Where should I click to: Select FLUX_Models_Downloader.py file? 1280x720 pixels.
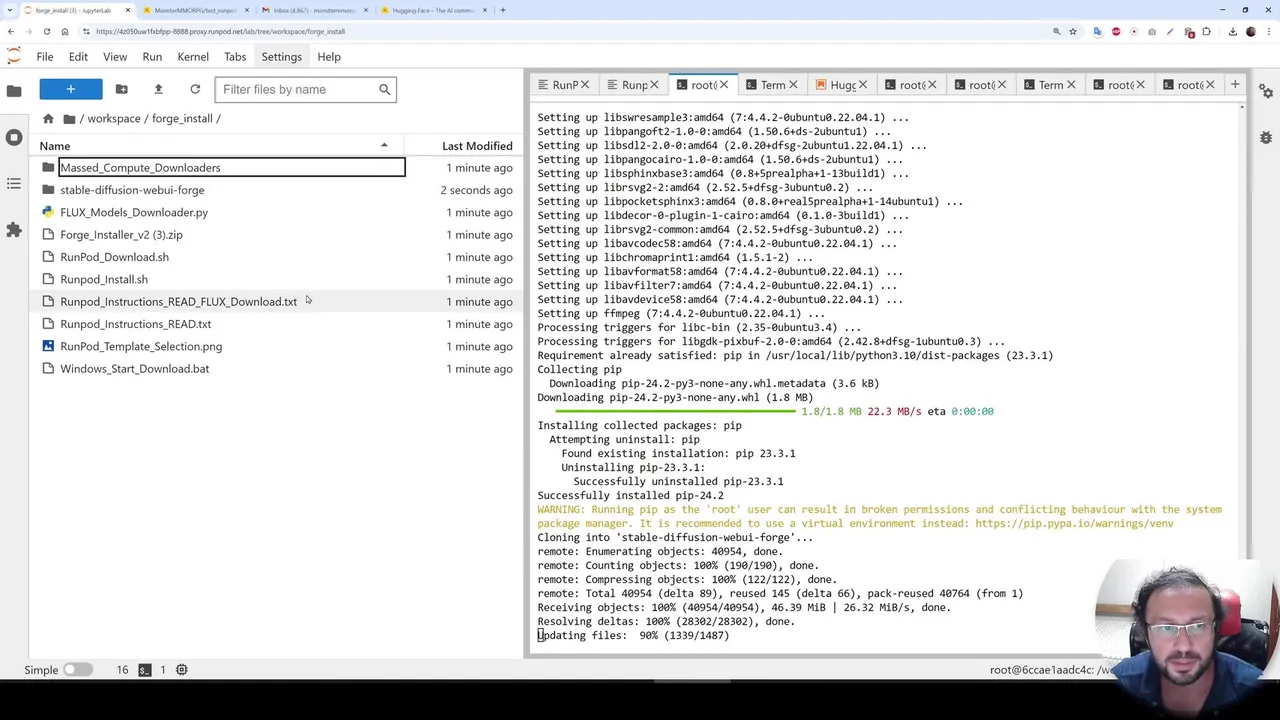tap(276, 212)
